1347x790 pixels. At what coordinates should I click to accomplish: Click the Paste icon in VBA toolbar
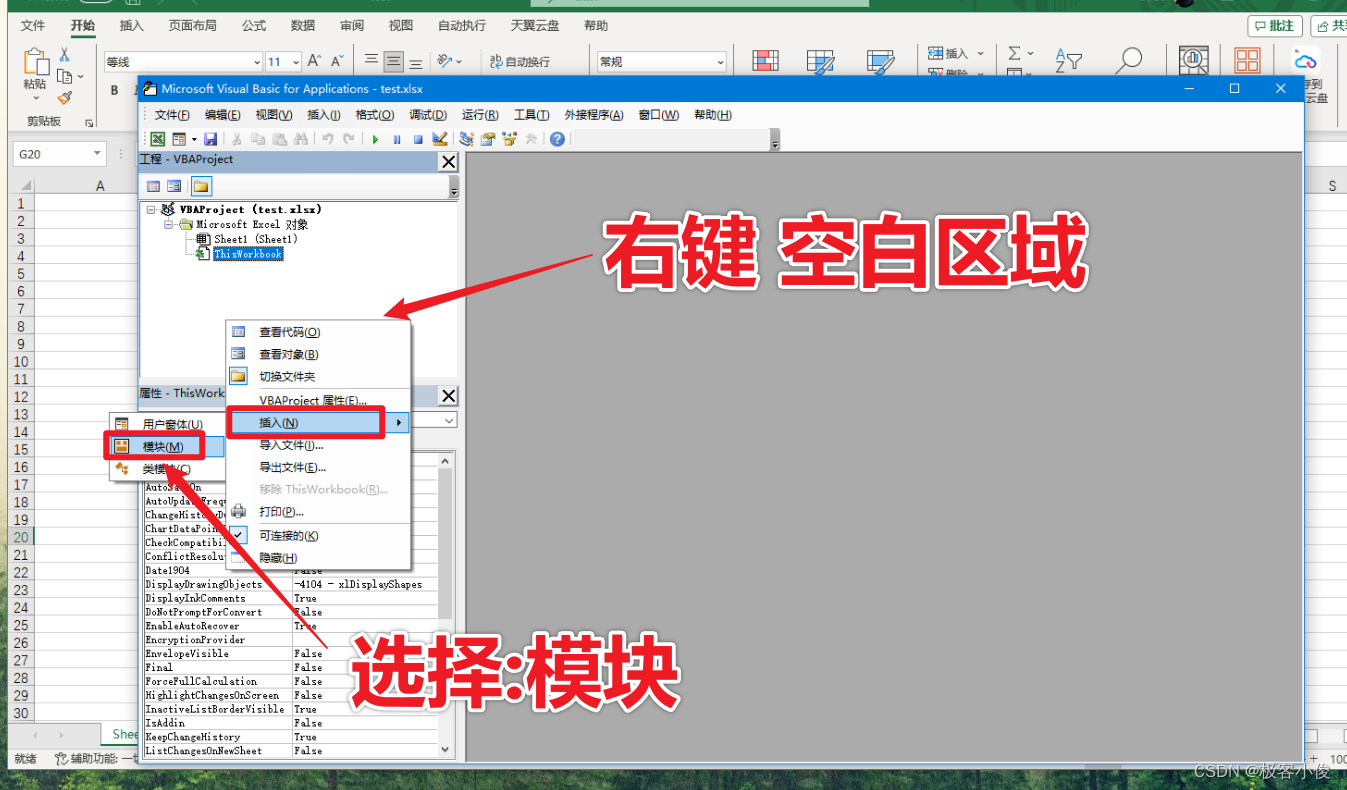[279, 139]
